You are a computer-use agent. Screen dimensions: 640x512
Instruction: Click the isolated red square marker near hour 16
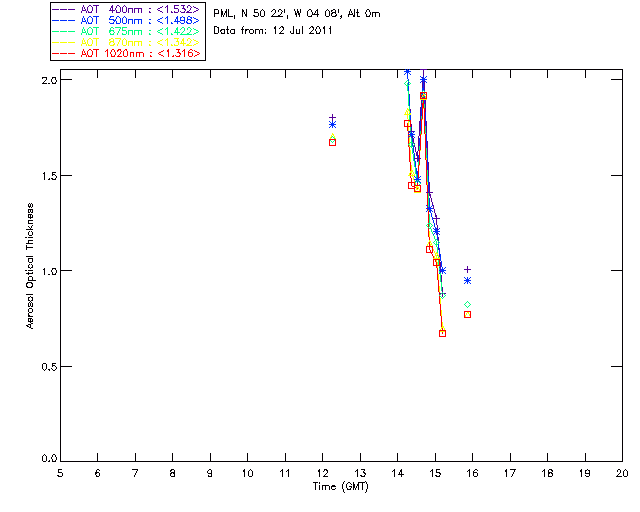tap(468, 314)
